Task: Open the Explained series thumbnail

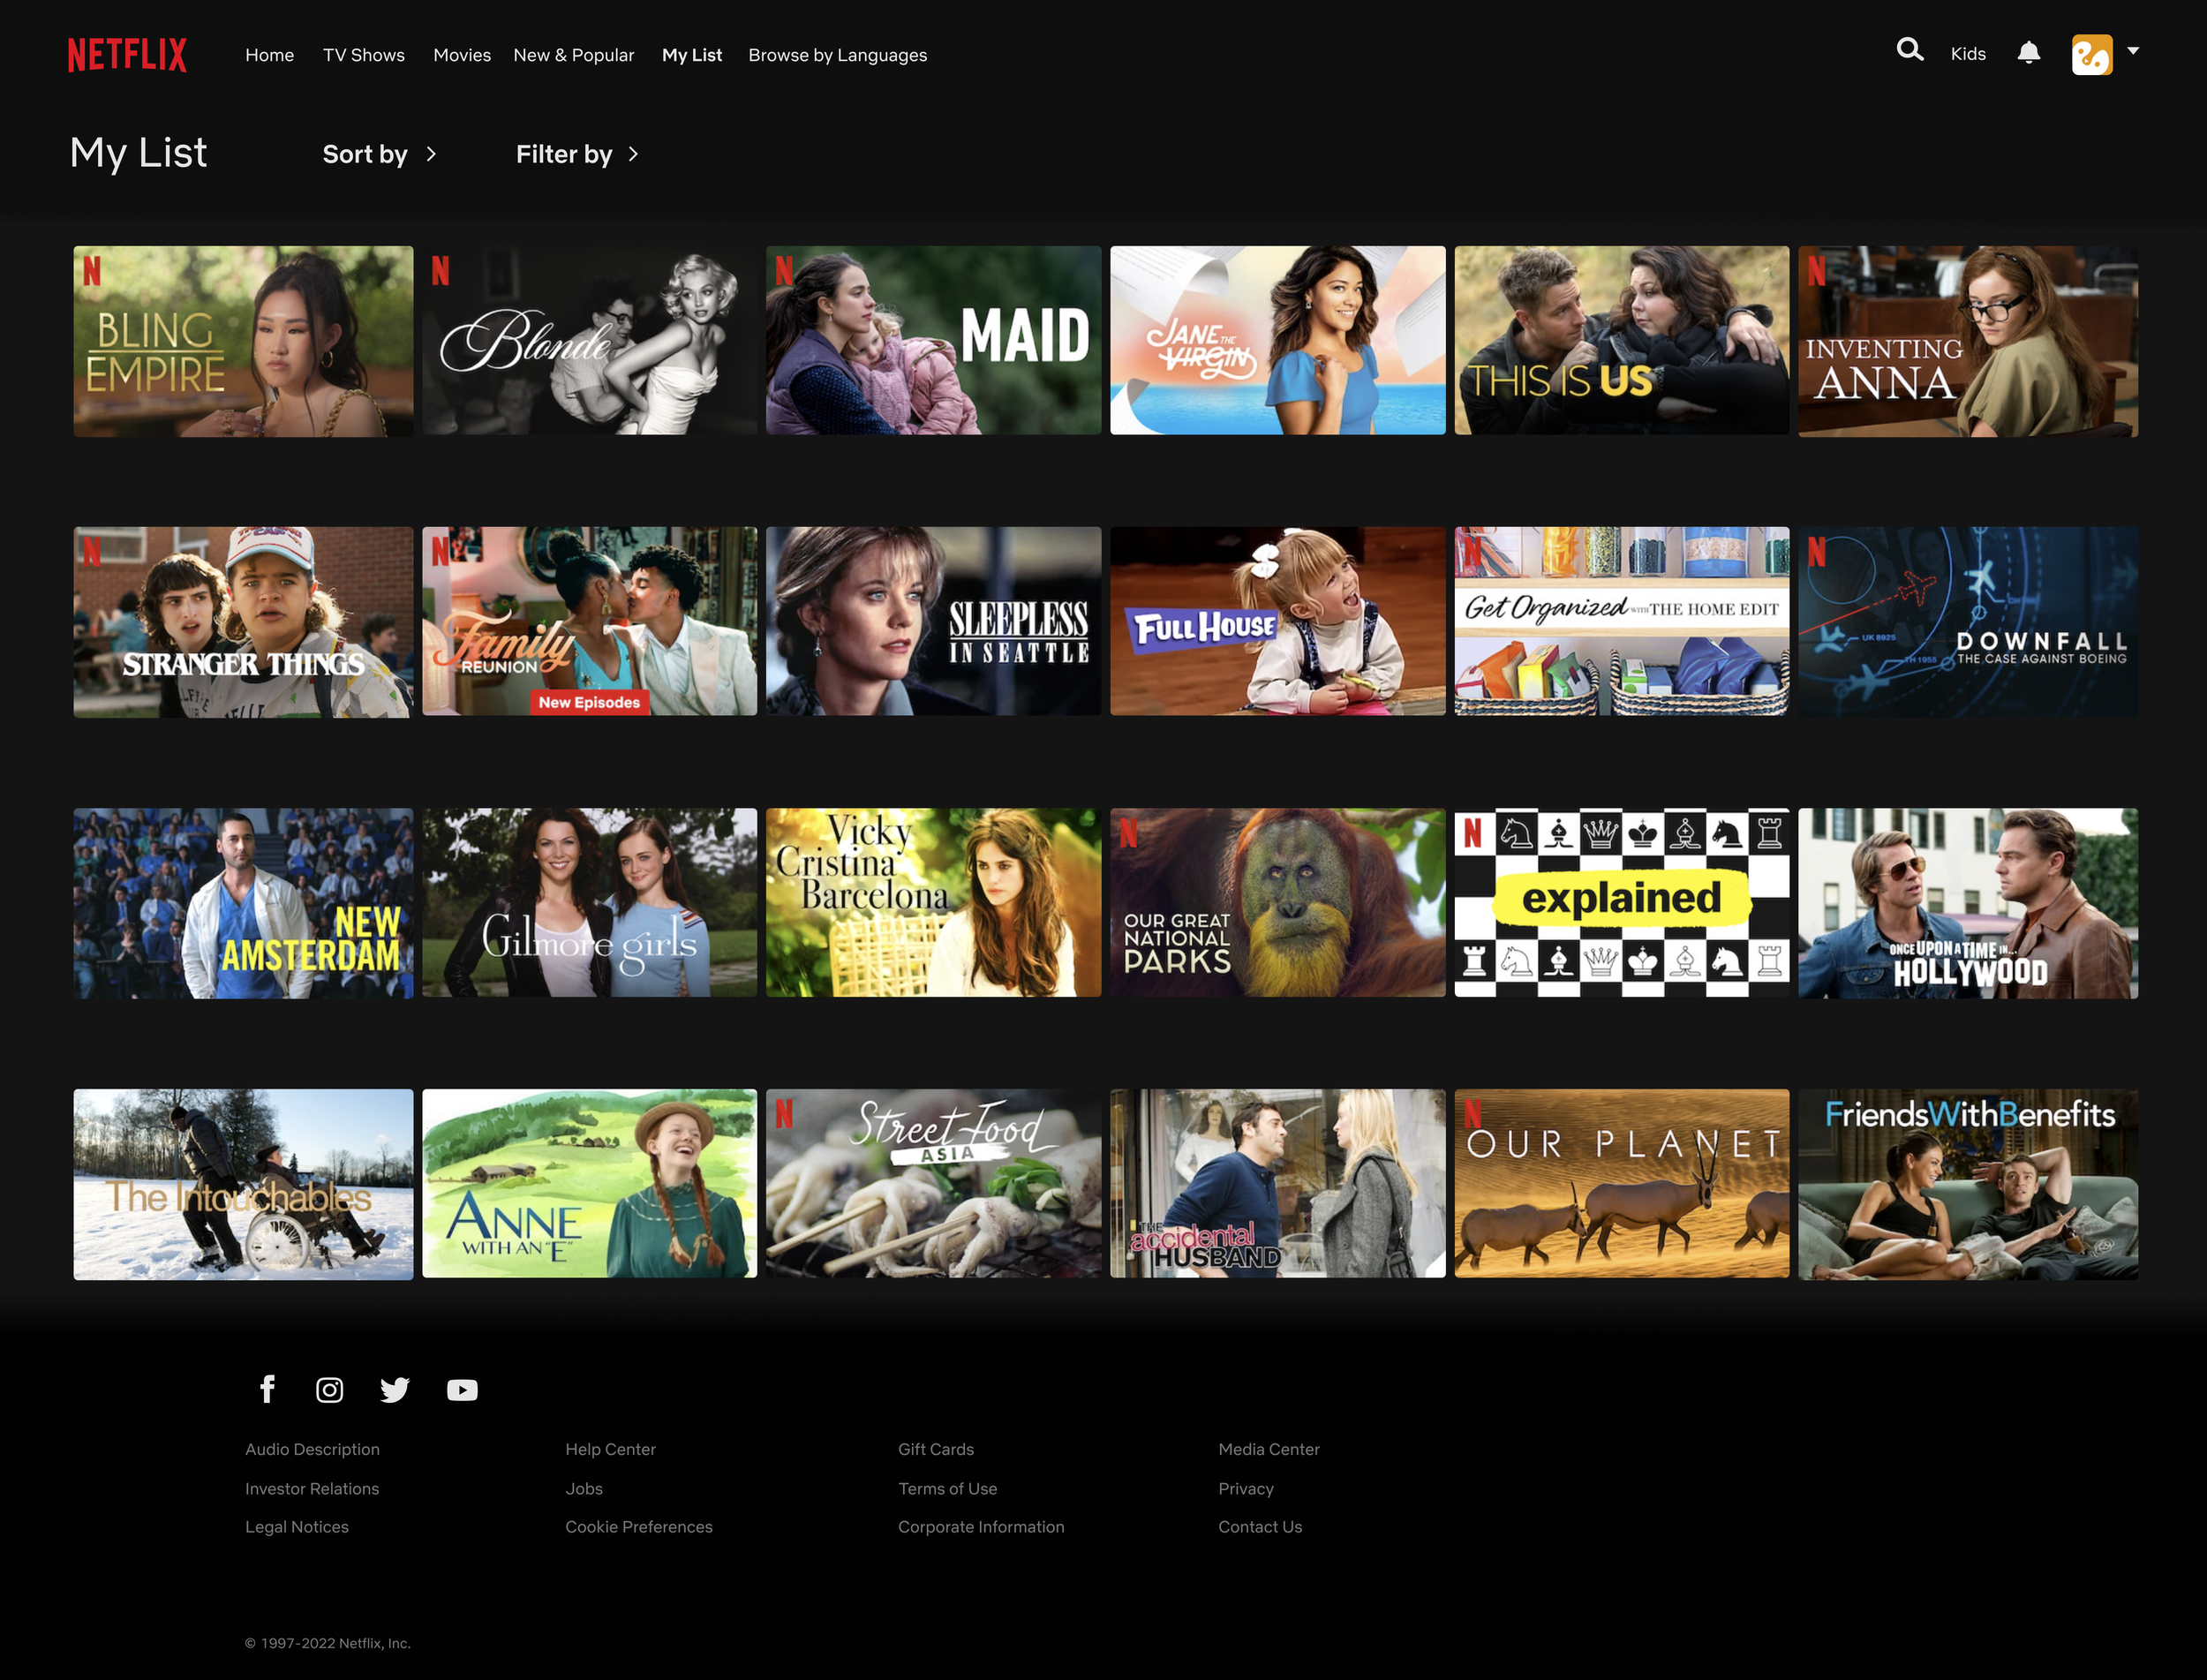Action: coord(1621,903)
